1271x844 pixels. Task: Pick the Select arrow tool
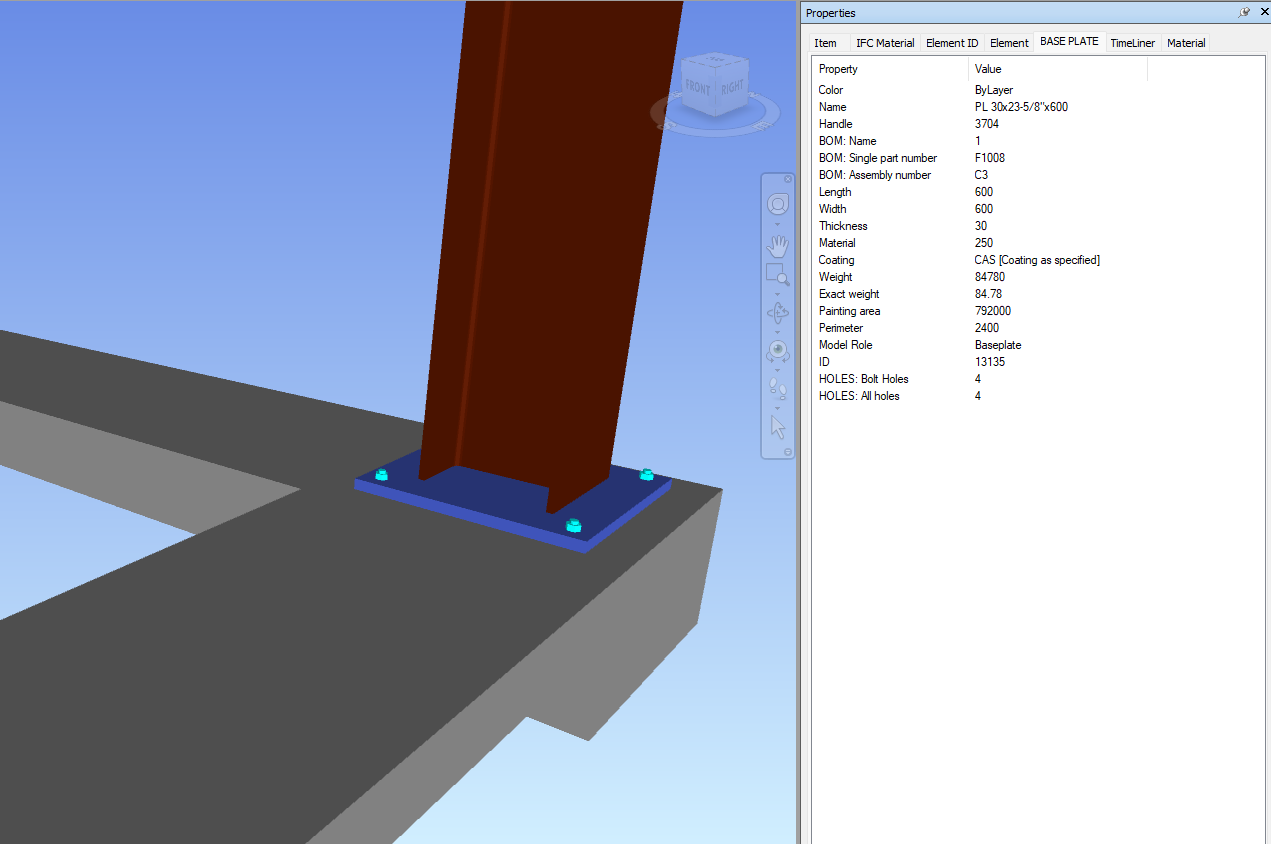pos(777,427)
